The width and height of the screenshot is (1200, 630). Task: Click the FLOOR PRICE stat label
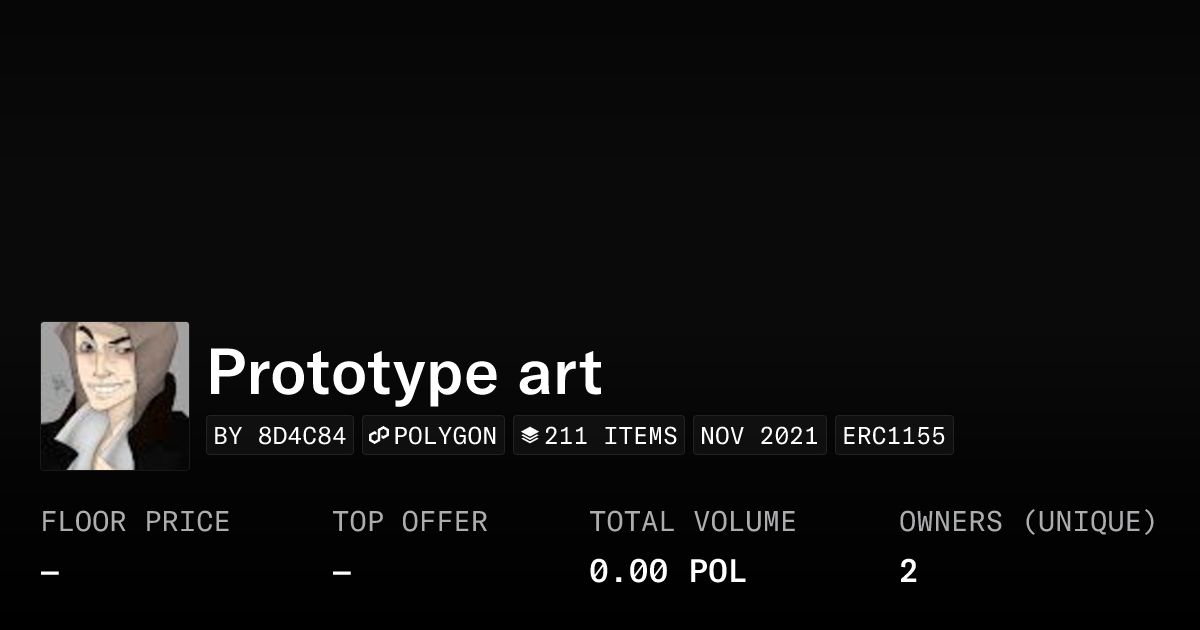135,521
